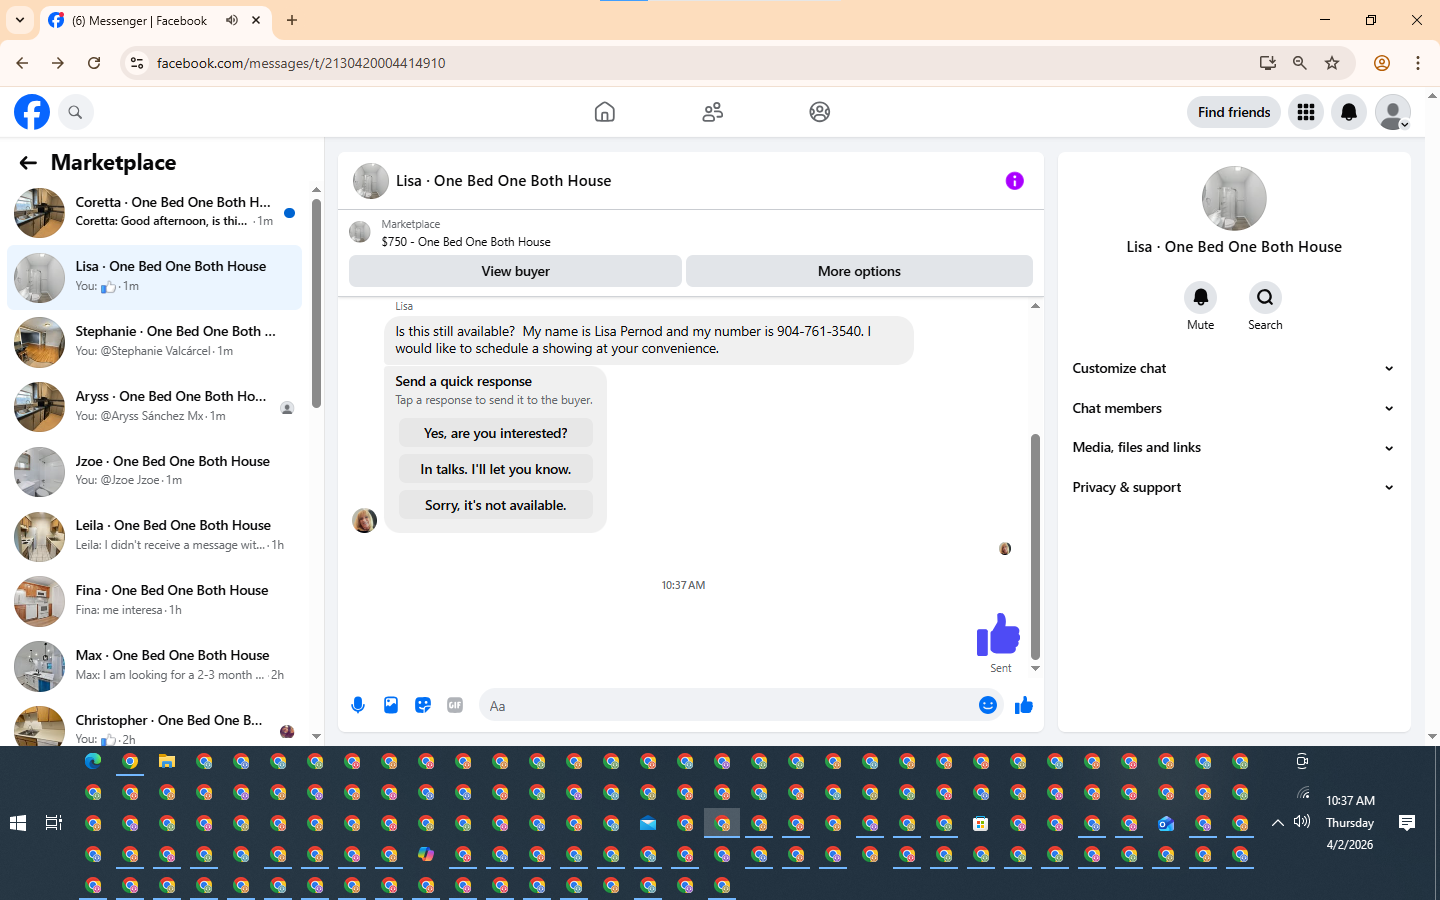Screen dimensions: 1440x900
Task: Choose a sticker icon in composer
Action: 423,705
